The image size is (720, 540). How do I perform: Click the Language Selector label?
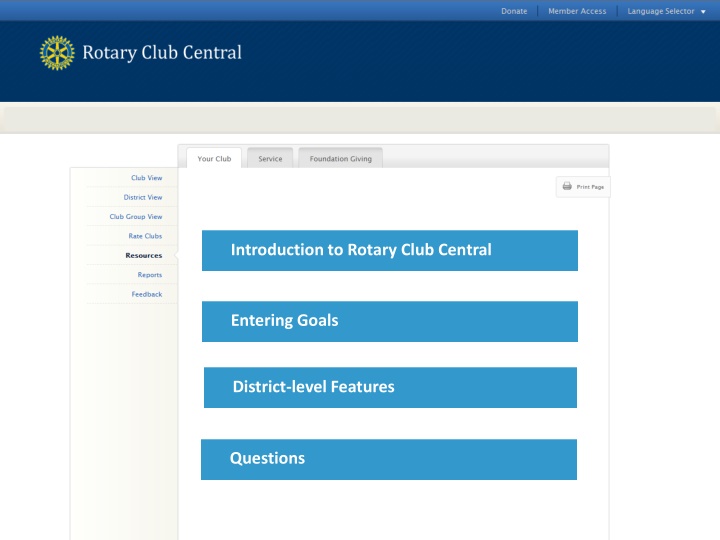click(661, 11)
